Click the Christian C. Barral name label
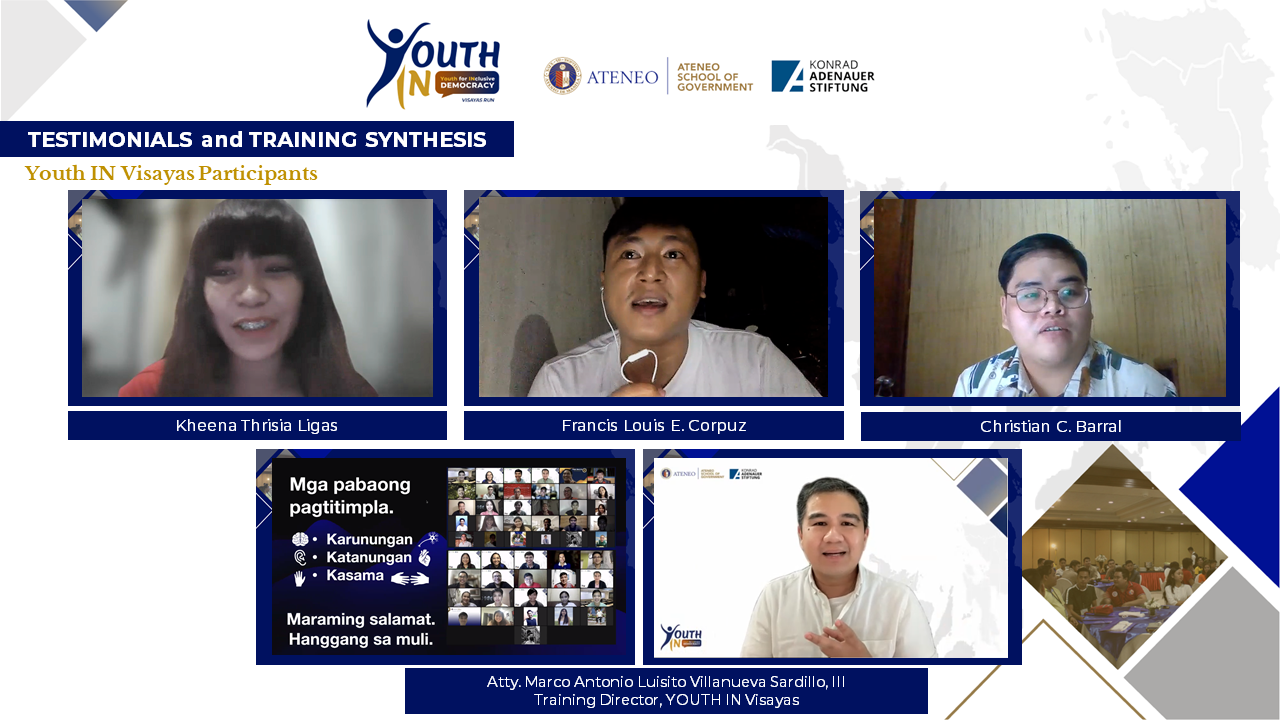This screenshot has width=1280, height=720. click(1050, 427)
